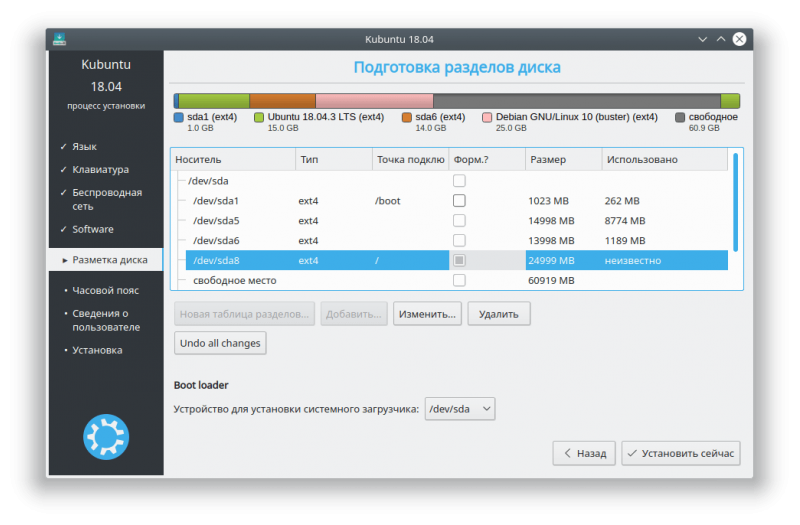Click green Ubuntu 18.04.3 LTS legend swatch

(259, 117)
